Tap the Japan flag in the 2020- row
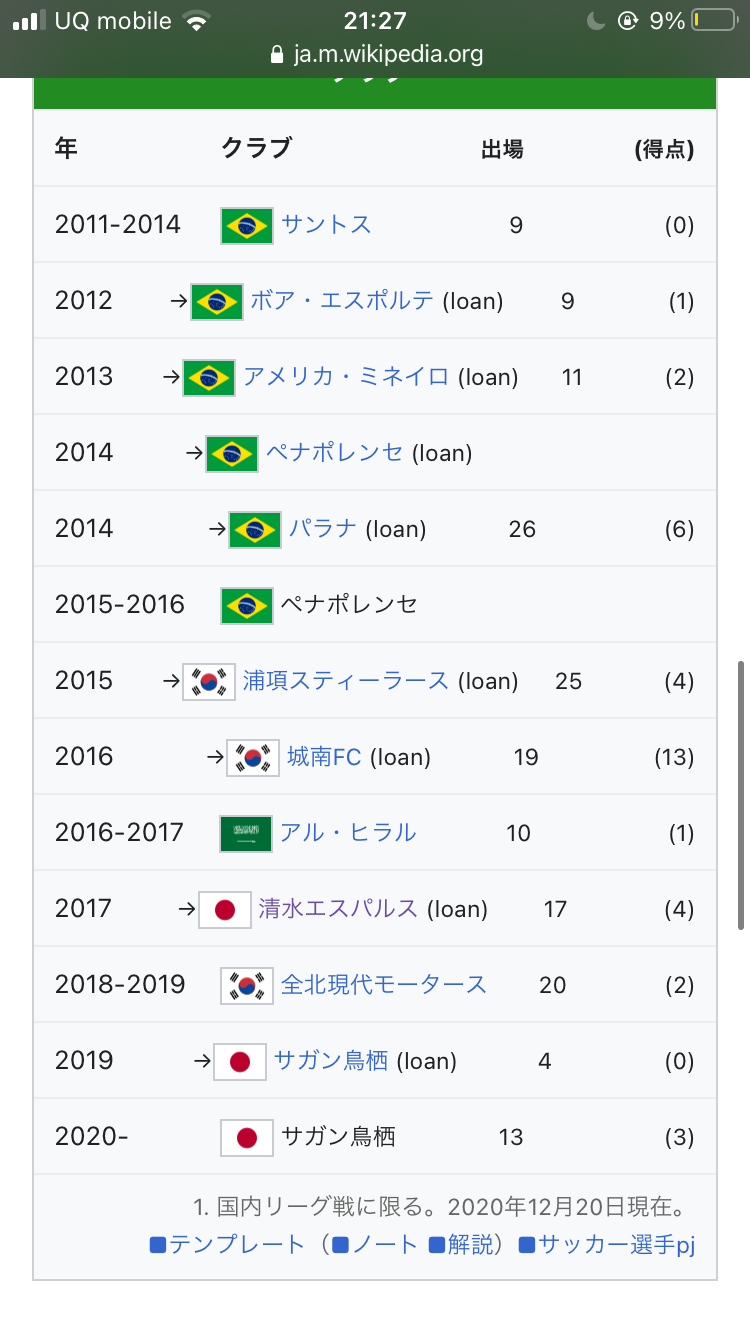This screenshot has height=1334, width=750. pos(246,1137)
